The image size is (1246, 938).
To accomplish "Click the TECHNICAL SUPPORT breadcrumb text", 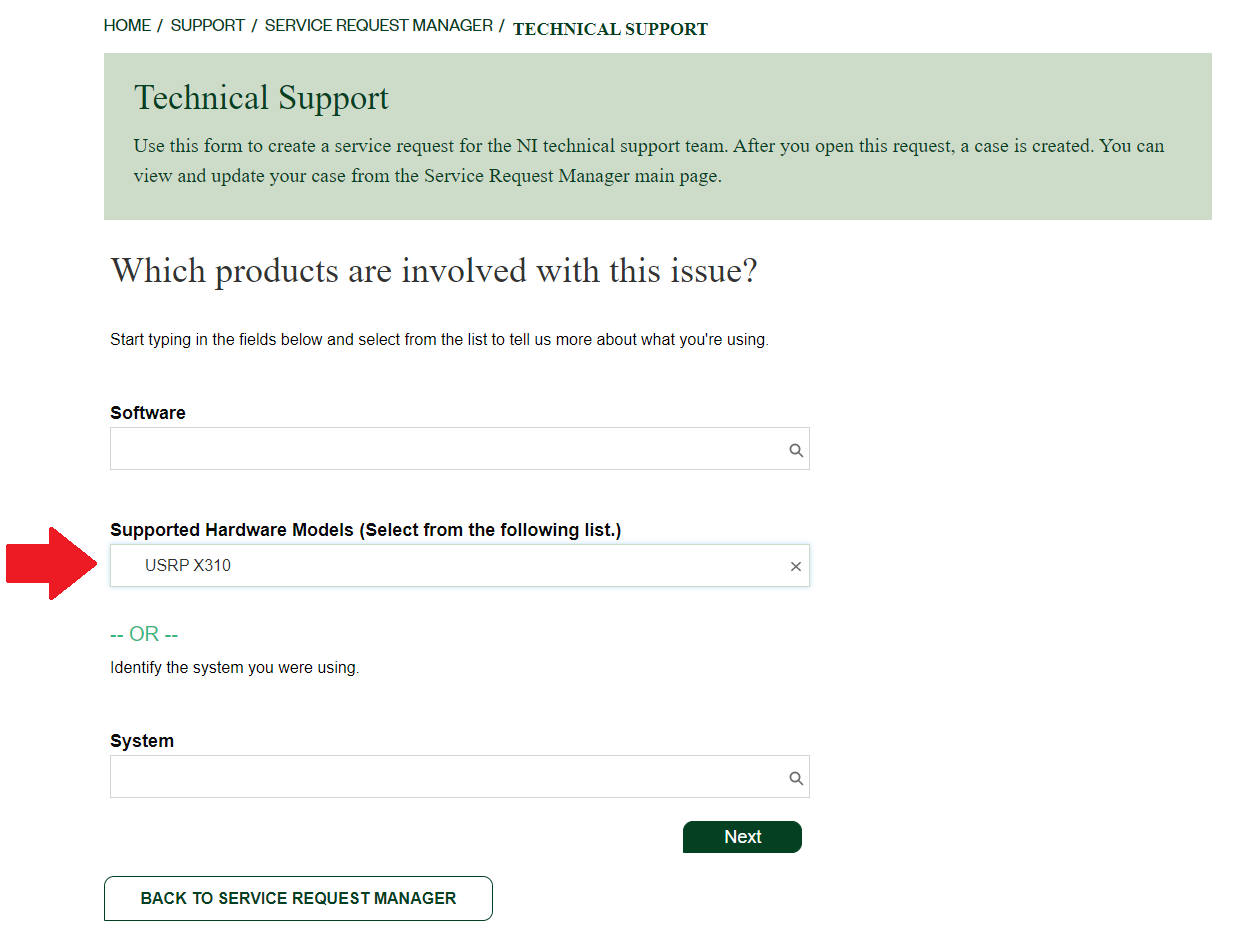I will click(610, 29).
